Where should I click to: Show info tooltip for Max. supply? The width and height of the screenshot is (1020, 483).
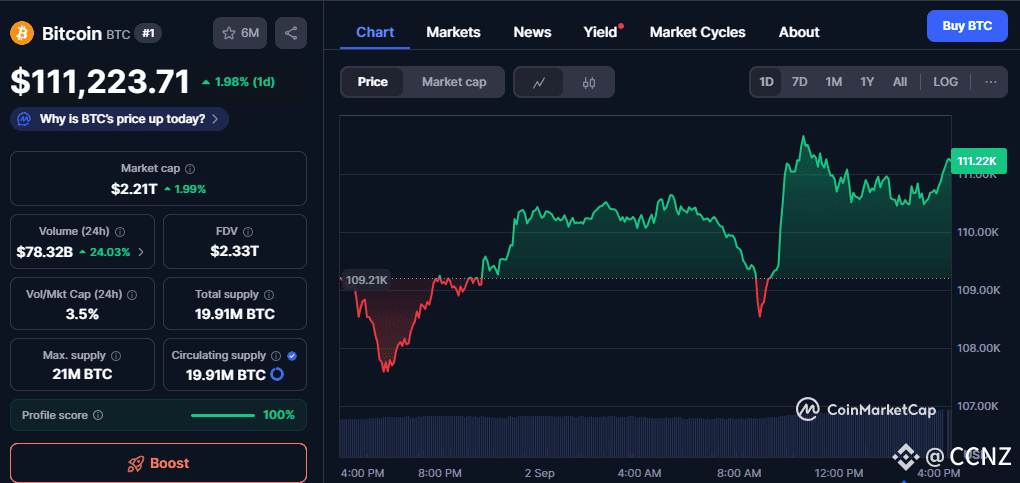[116, 355]
